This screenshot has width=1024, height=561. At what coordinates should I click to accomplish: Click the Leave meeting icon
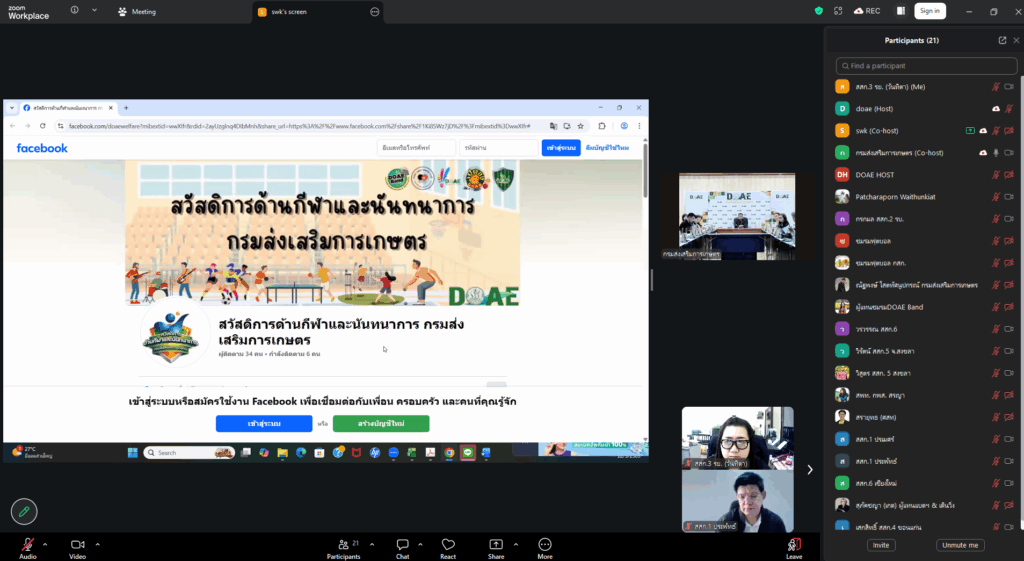pos(793,545)
